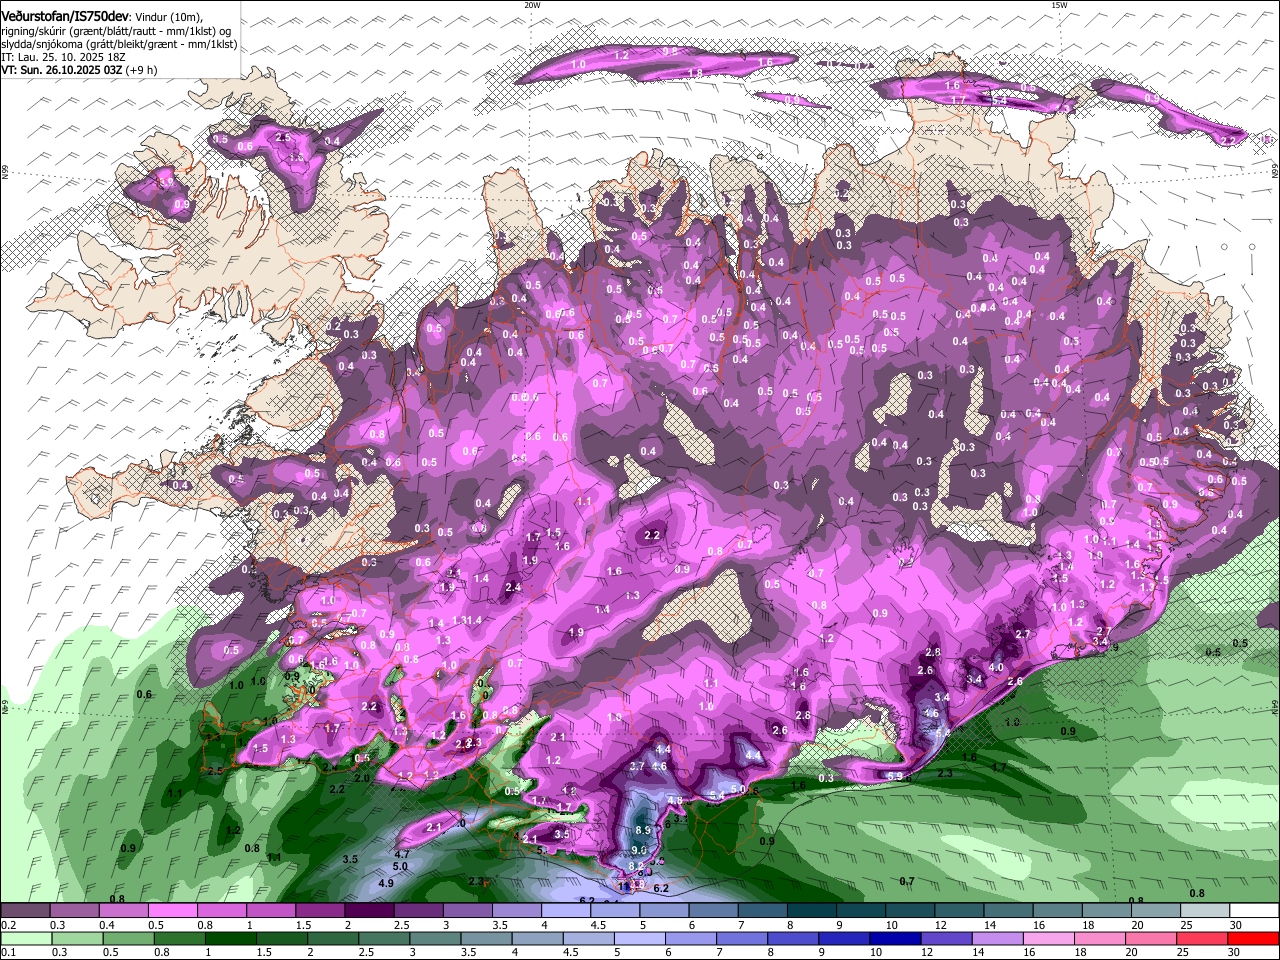Click the pale green 0.1–0.3 swatch, lower legend row
Image resolution: width=1280 pixels, height=960 pixels.
point(26,938)
